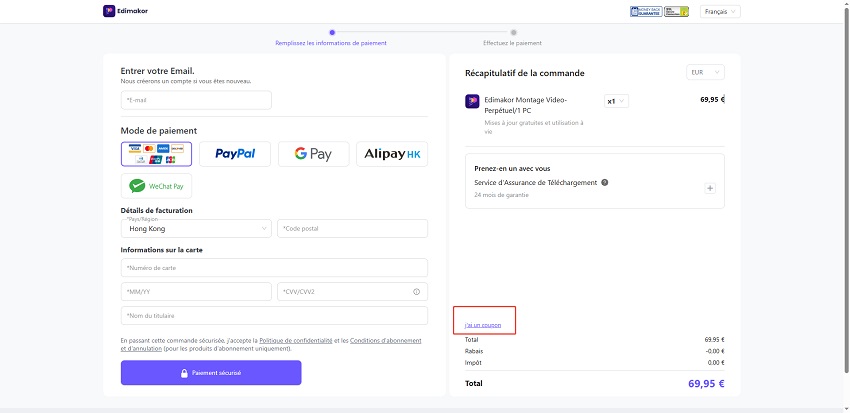Choose Google Pay as payment method
The height and width of the screenshot is (413, 850).
point(313,154)
